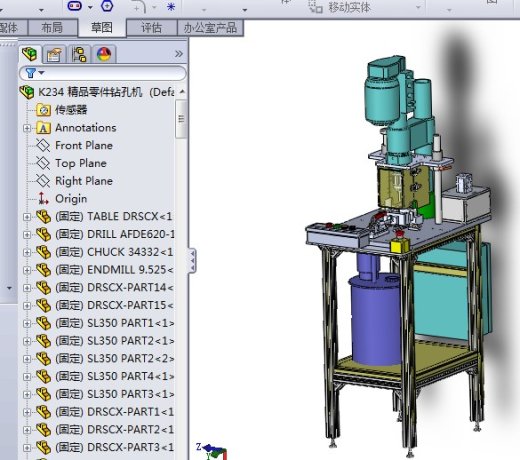Screen dimensions: 520x460
Task: Select the DRSCX-PART14 text row
Action: tap(114, 287)
